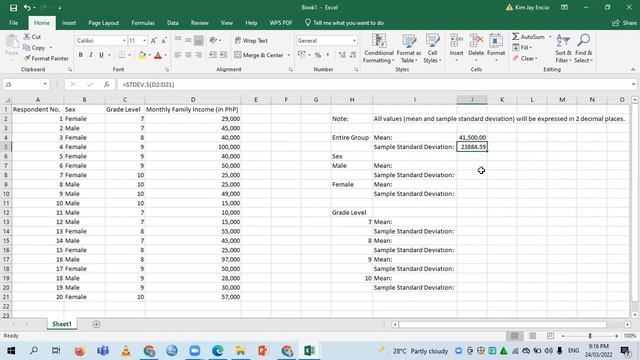This screenshot has height=360, width=640.
Task: Open the font size dropdown
Action: pyautogui.click(x=144, y=40)
